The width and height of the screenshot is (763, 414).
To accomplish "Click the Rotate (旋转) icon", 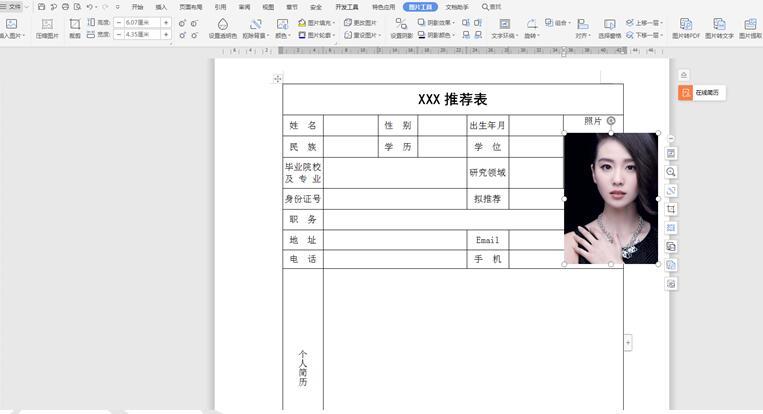I will click(x=531, y=24).
